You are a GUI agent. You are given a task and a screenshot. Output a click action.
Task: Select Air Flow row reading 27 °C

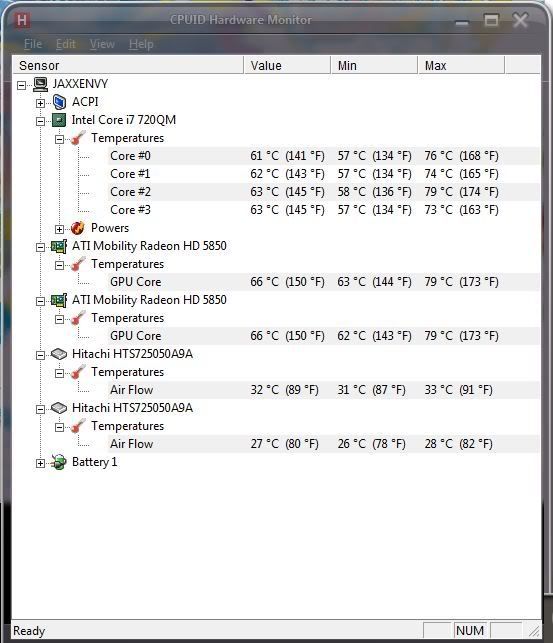(x=324, y=444)
